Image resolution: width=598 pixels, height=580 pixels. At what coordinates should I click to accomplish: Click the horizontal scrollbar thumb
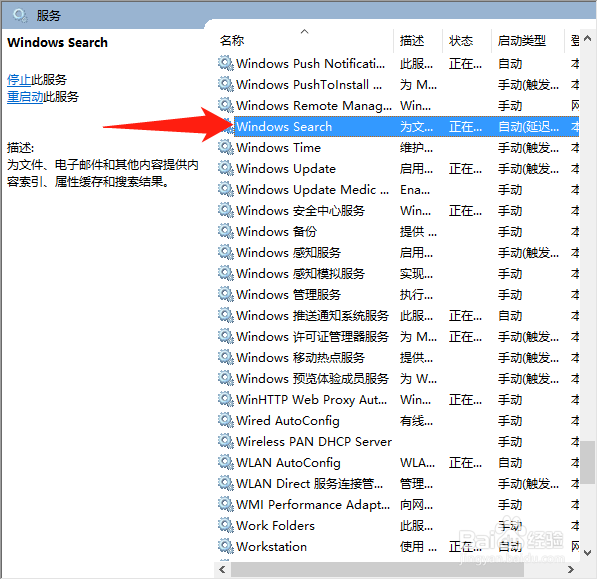click(377, 569)
